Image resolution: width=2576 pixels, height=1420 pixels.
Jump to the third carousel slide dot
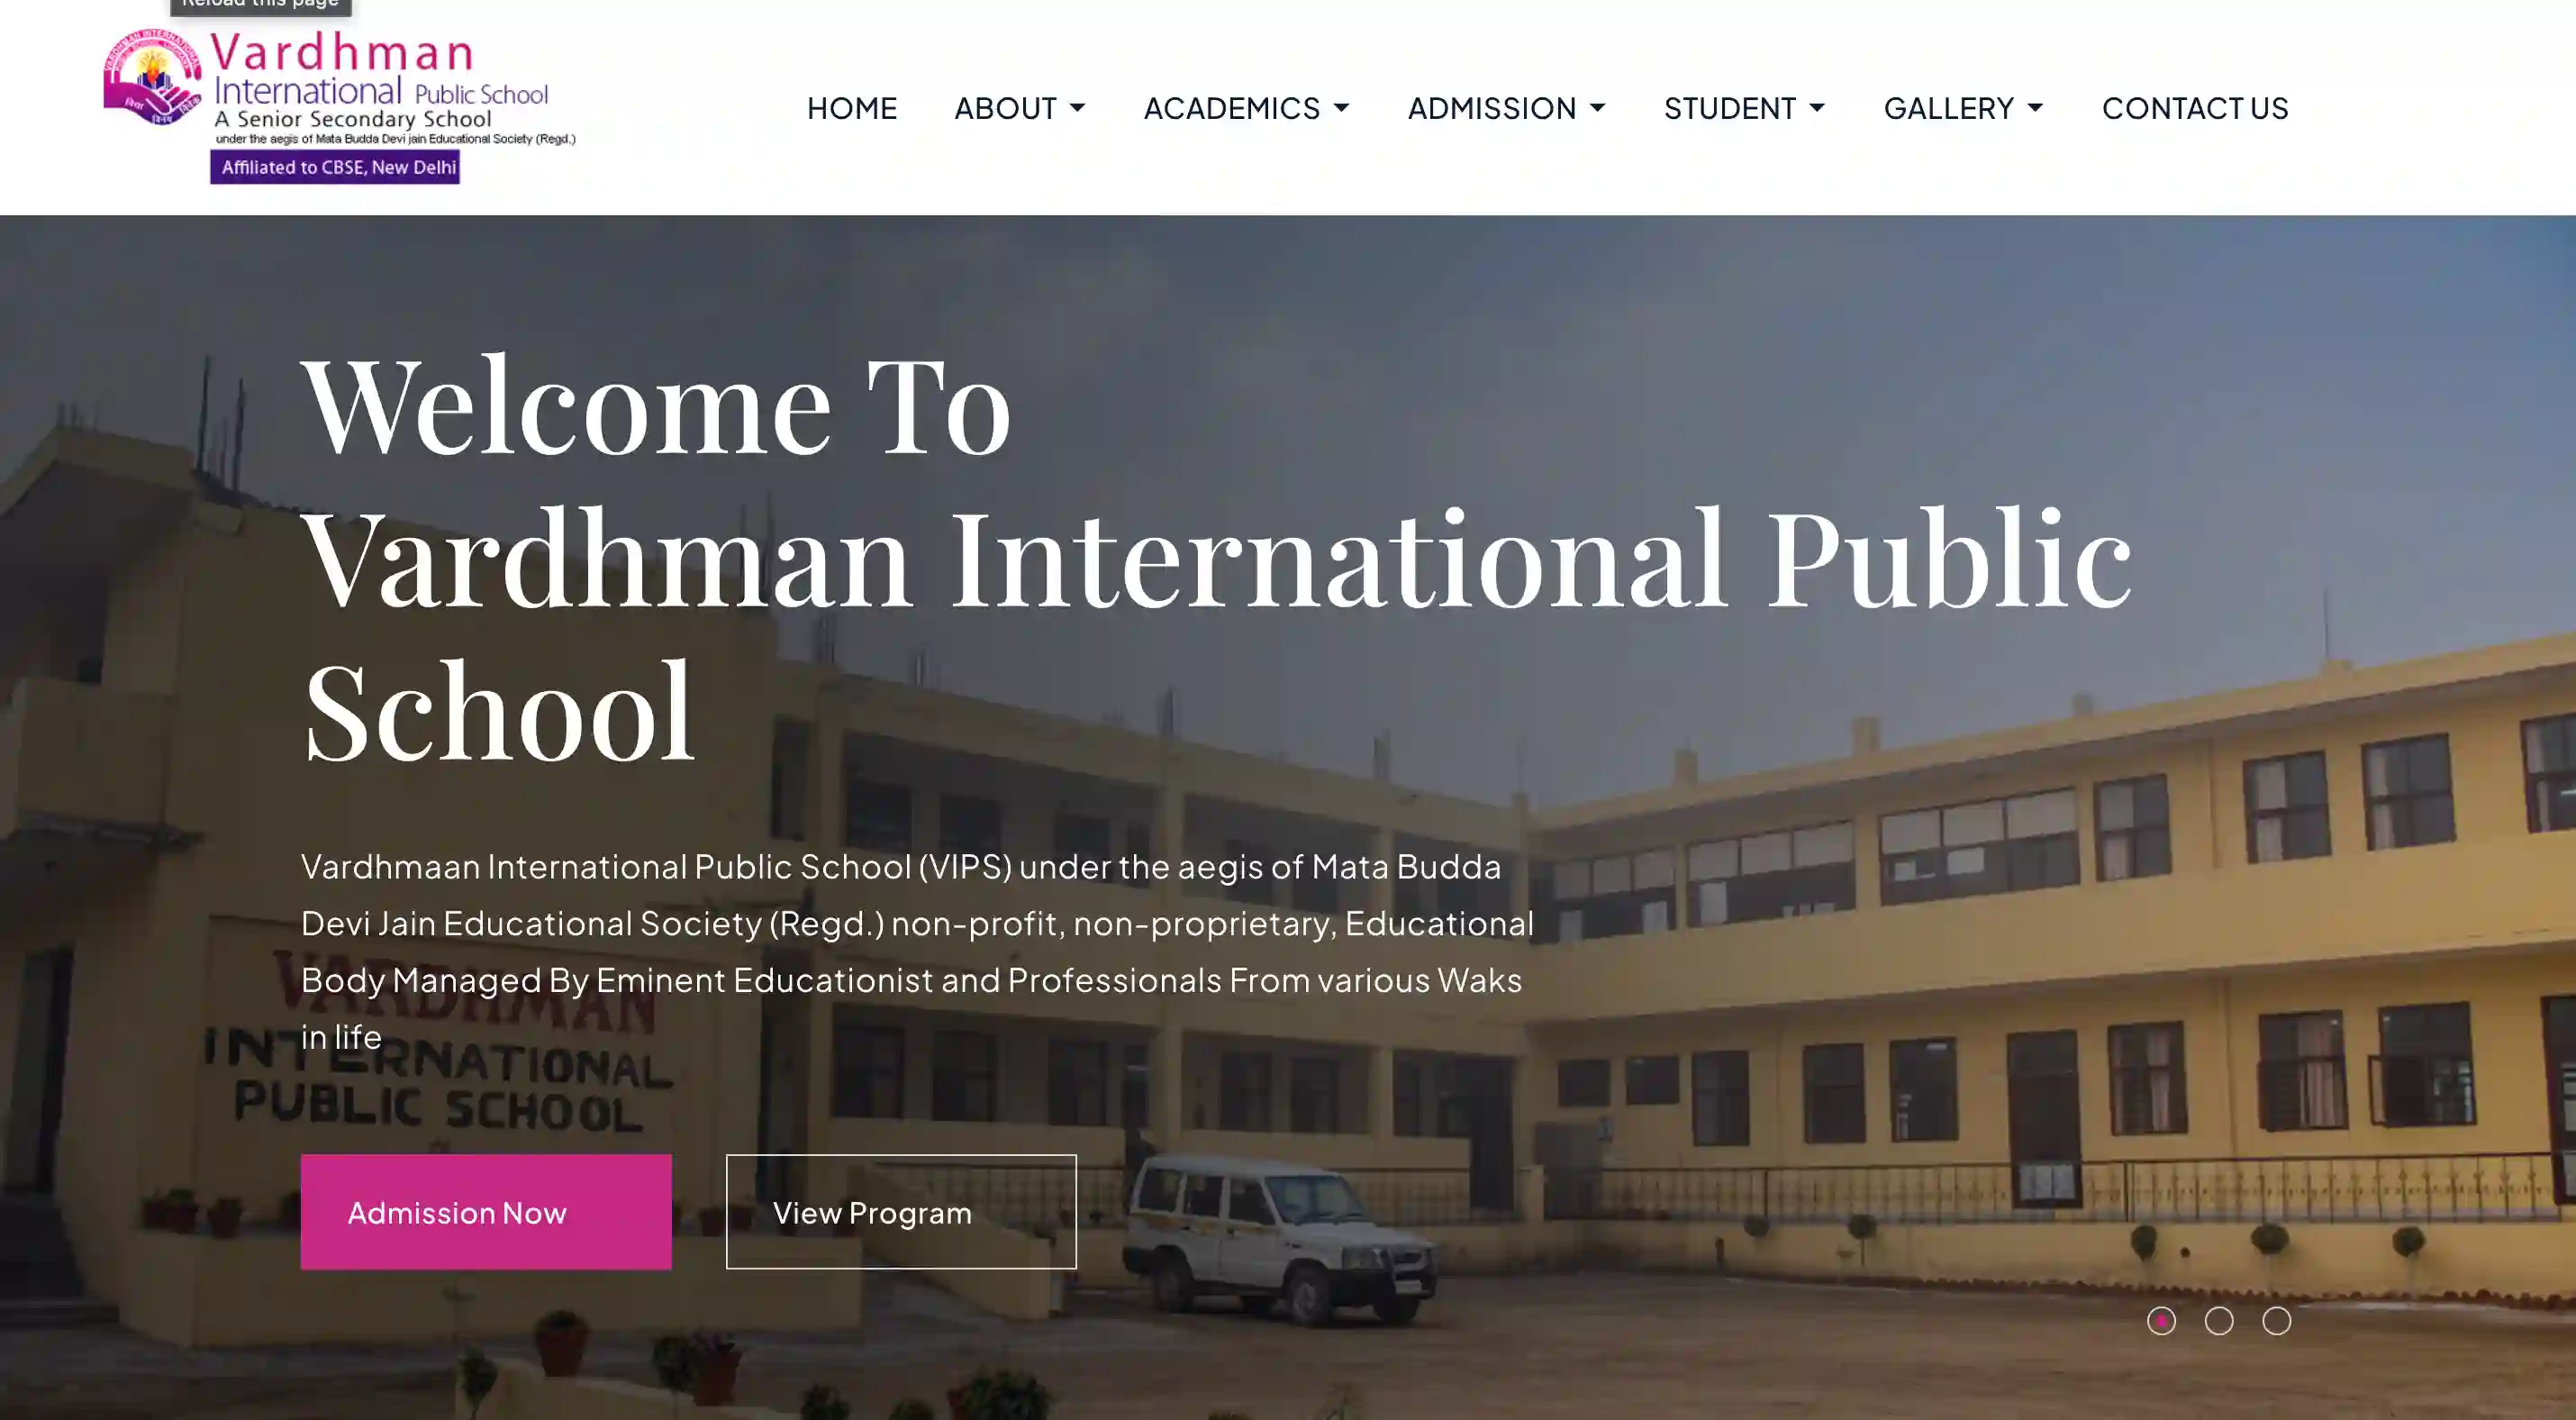pos(2277,1321)
